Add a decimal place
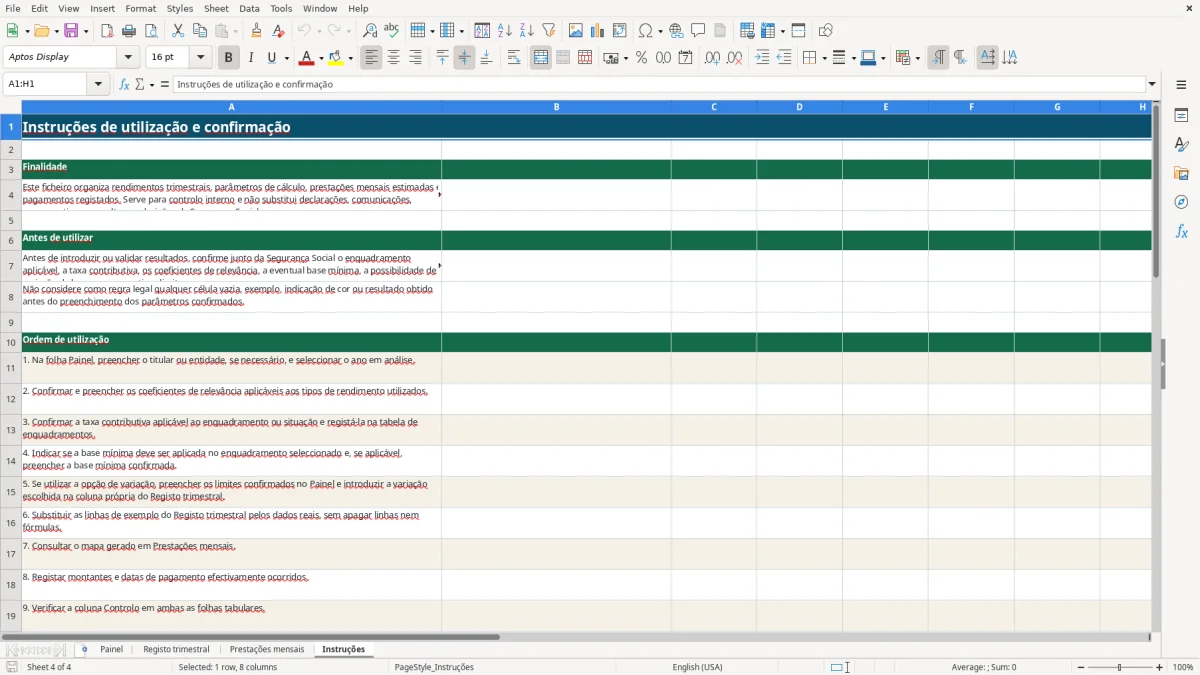Viewport: 1200px width, 675px height. tap(712, 58)
